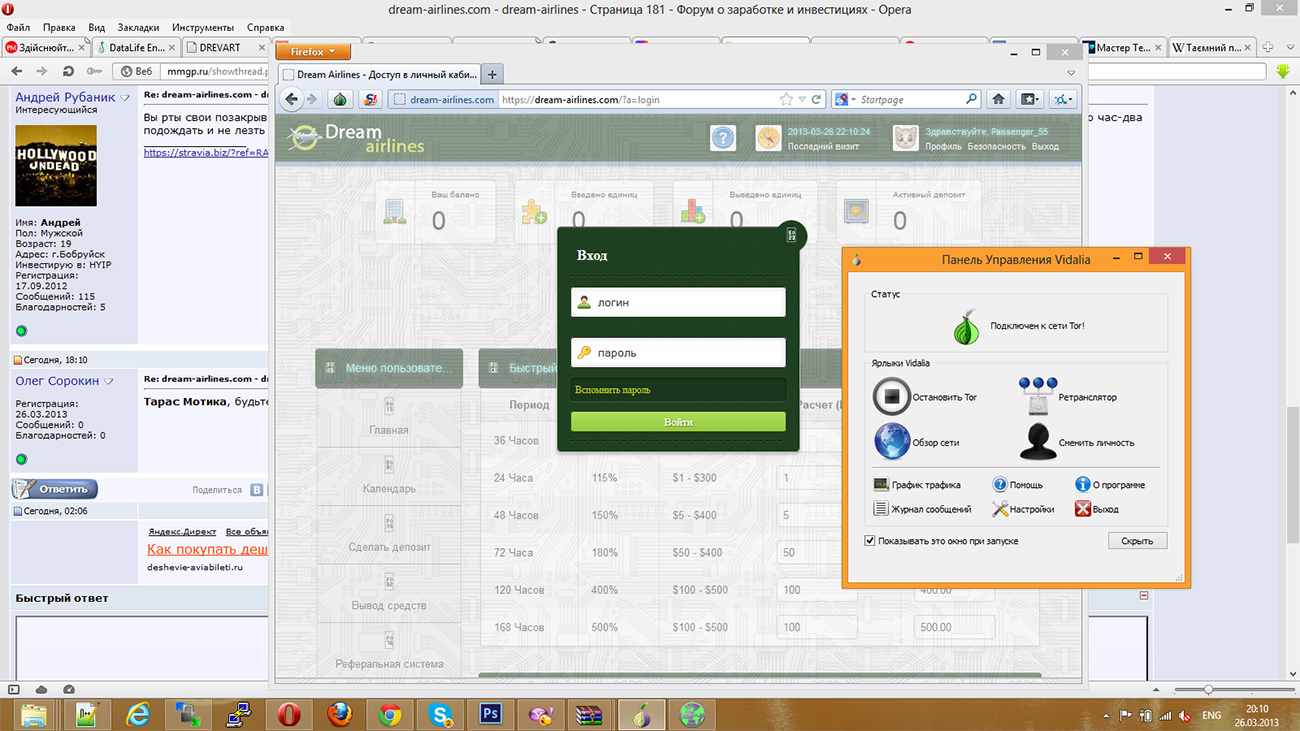Click the Stop Tor icon in Vidalia
Screen dimensions: 1300x731
pyautogui.click(x=891, y=397)
